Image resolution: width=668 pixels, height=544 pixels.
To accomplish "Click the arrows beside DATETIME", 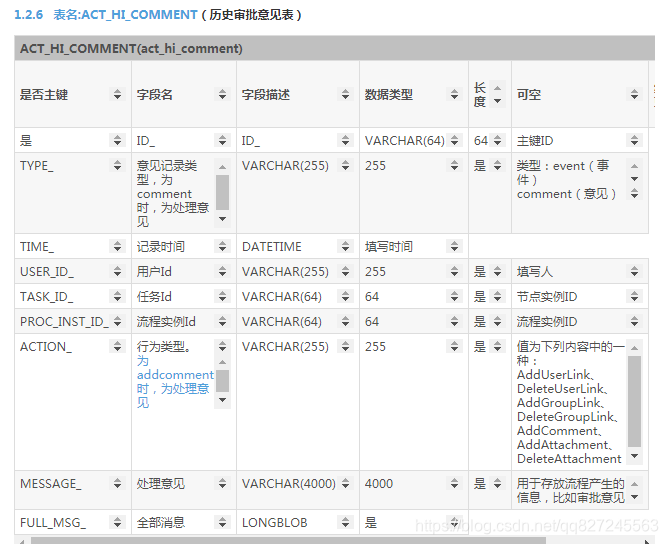I will [x=346, y=246].
